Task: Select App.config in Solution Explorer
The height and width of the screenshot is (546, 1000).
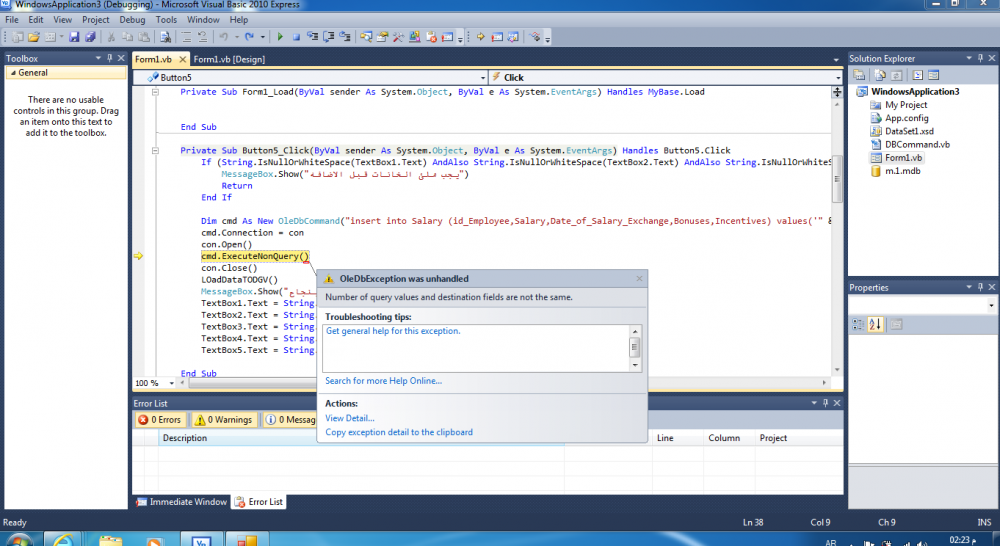Action: pyautogui.click(x=906, y=118)
